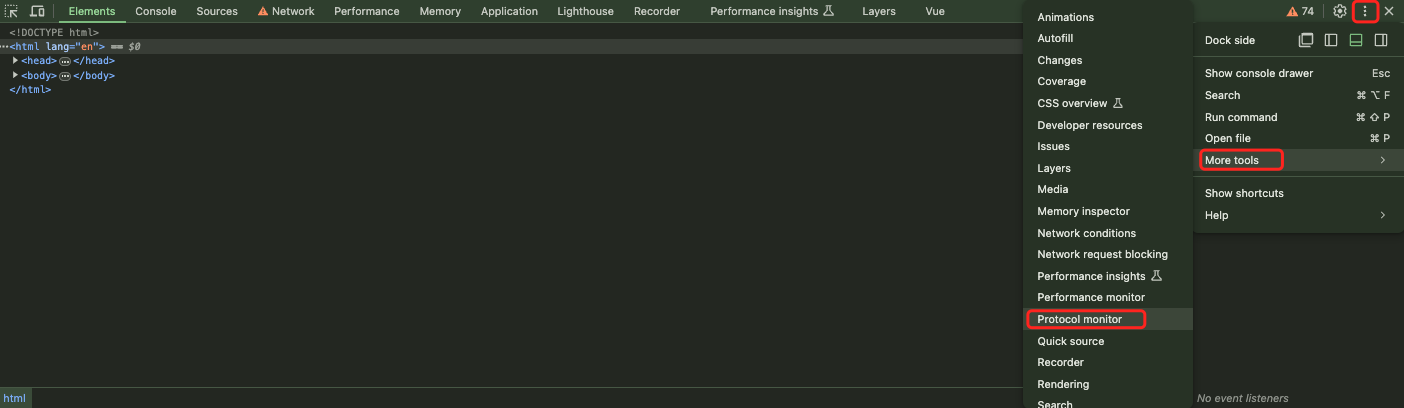Expand the body element node
Viewport: 1404px width, 408px height.
point(15,75)
